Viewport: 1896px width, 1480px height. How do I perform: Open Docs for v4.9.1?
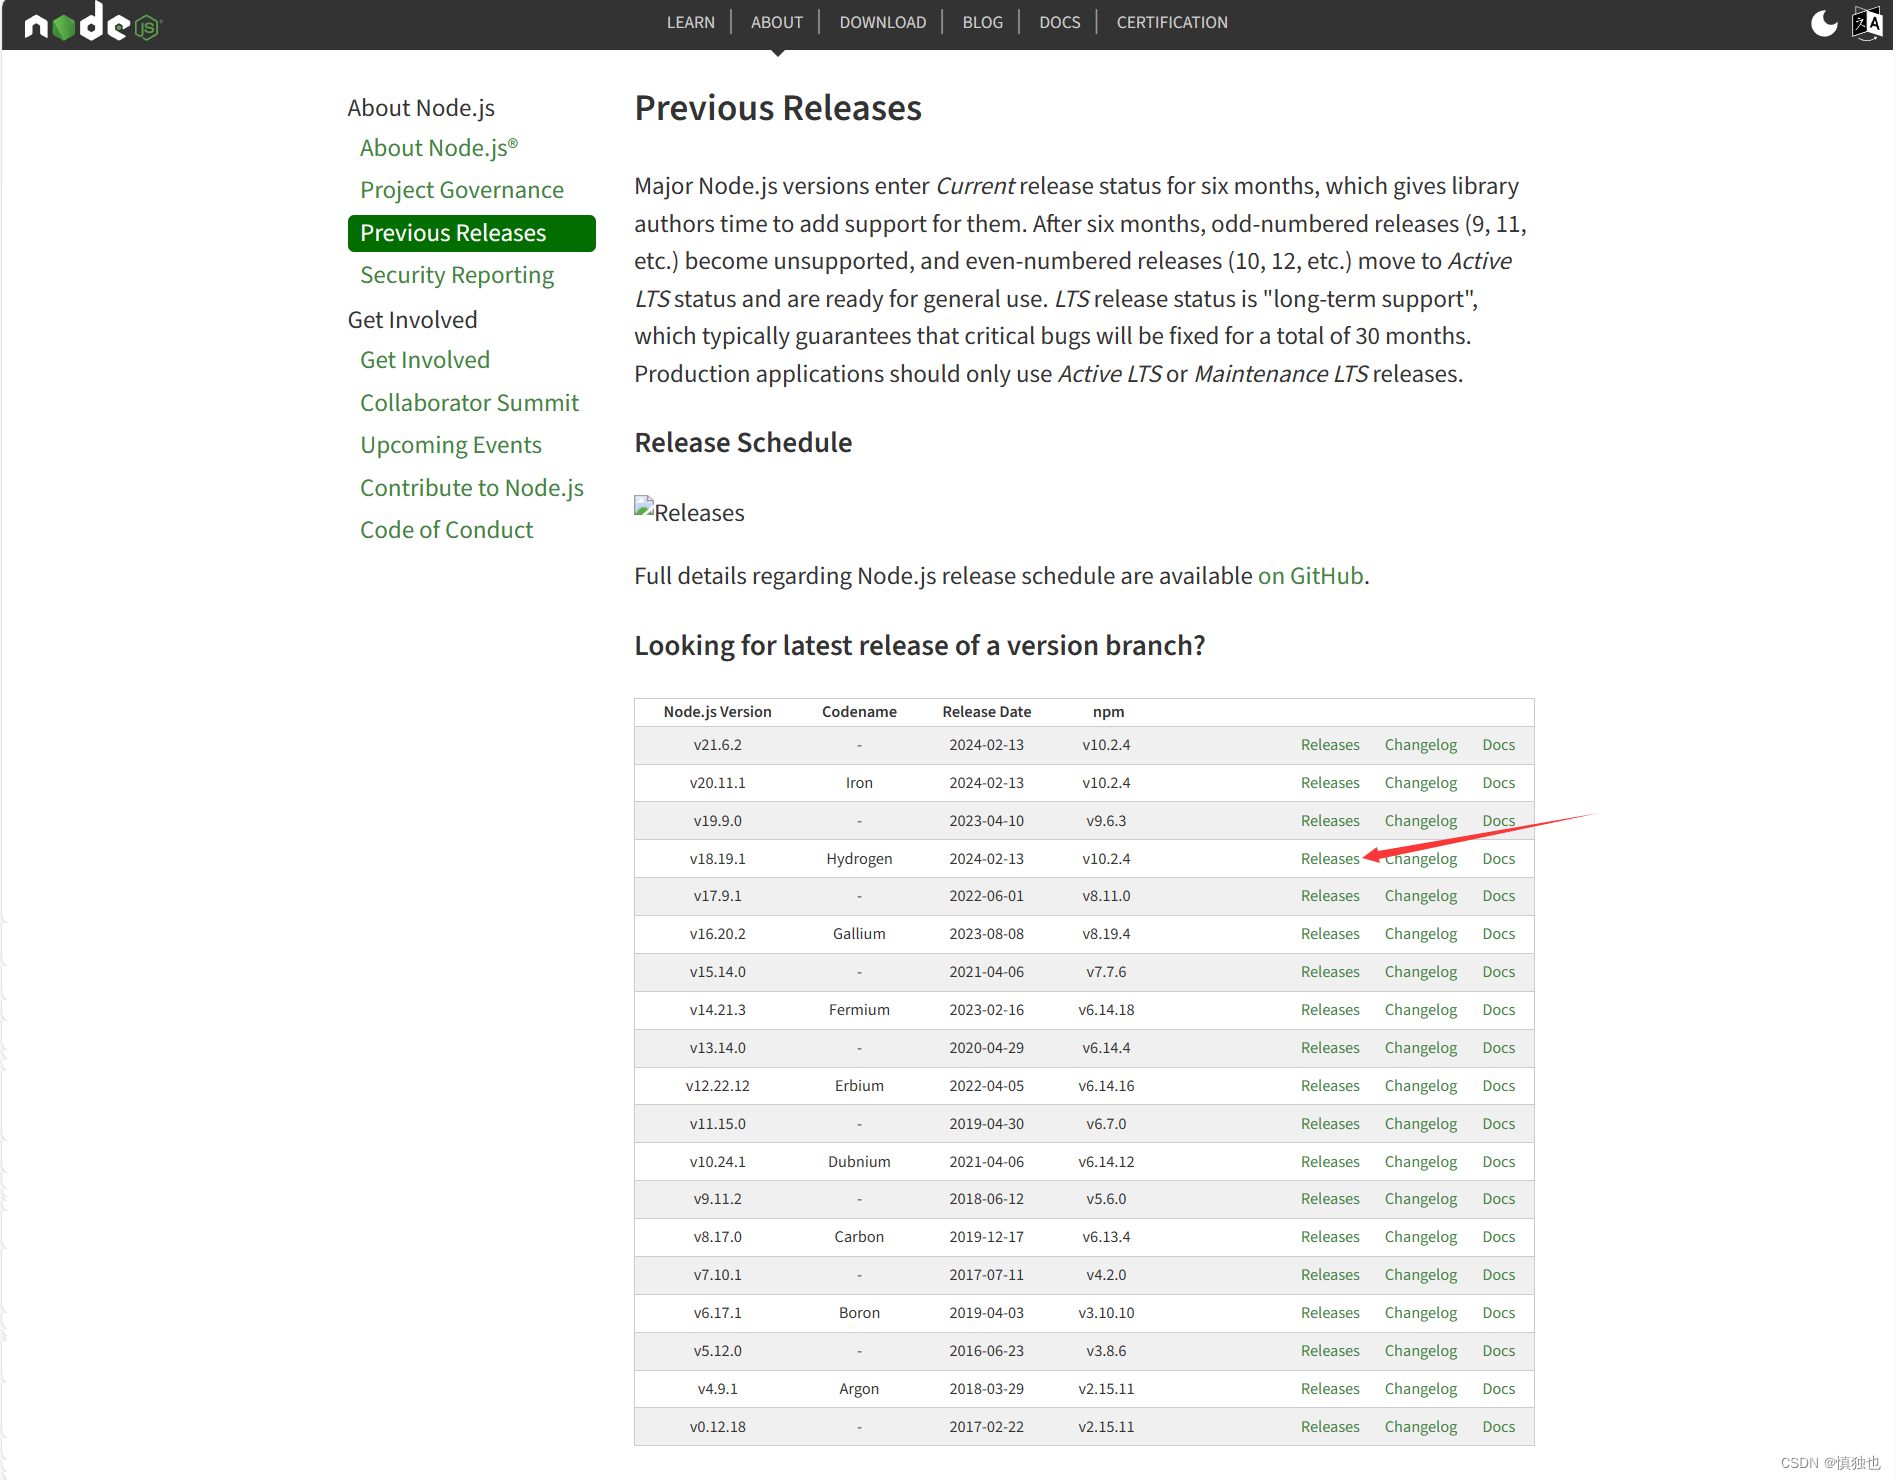tap(1498, 1389)
